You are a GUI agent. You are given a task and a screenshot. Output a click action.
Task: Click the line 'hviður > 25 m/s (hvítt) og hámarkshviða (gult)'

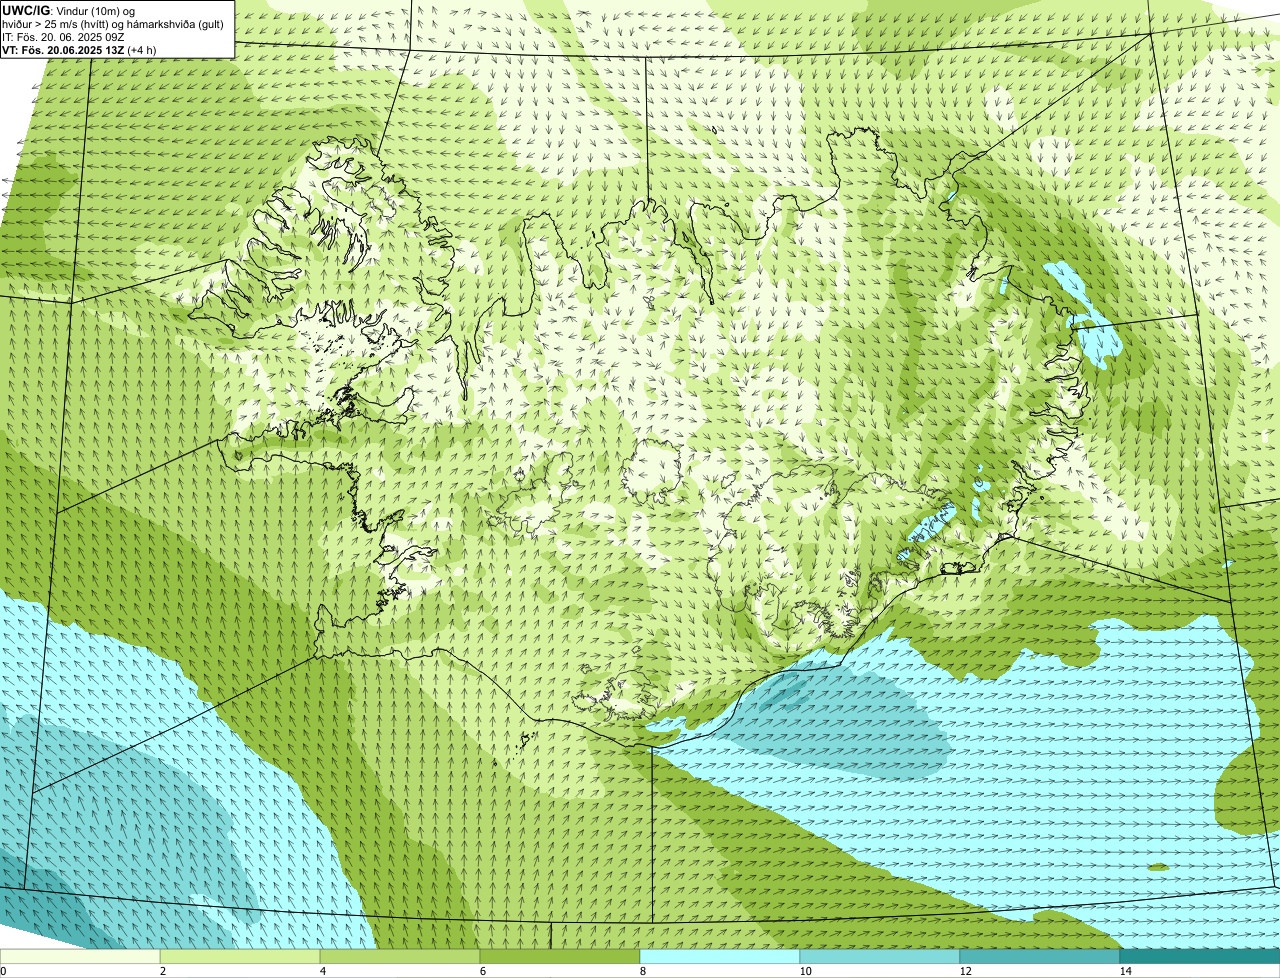tap(113, 23)
